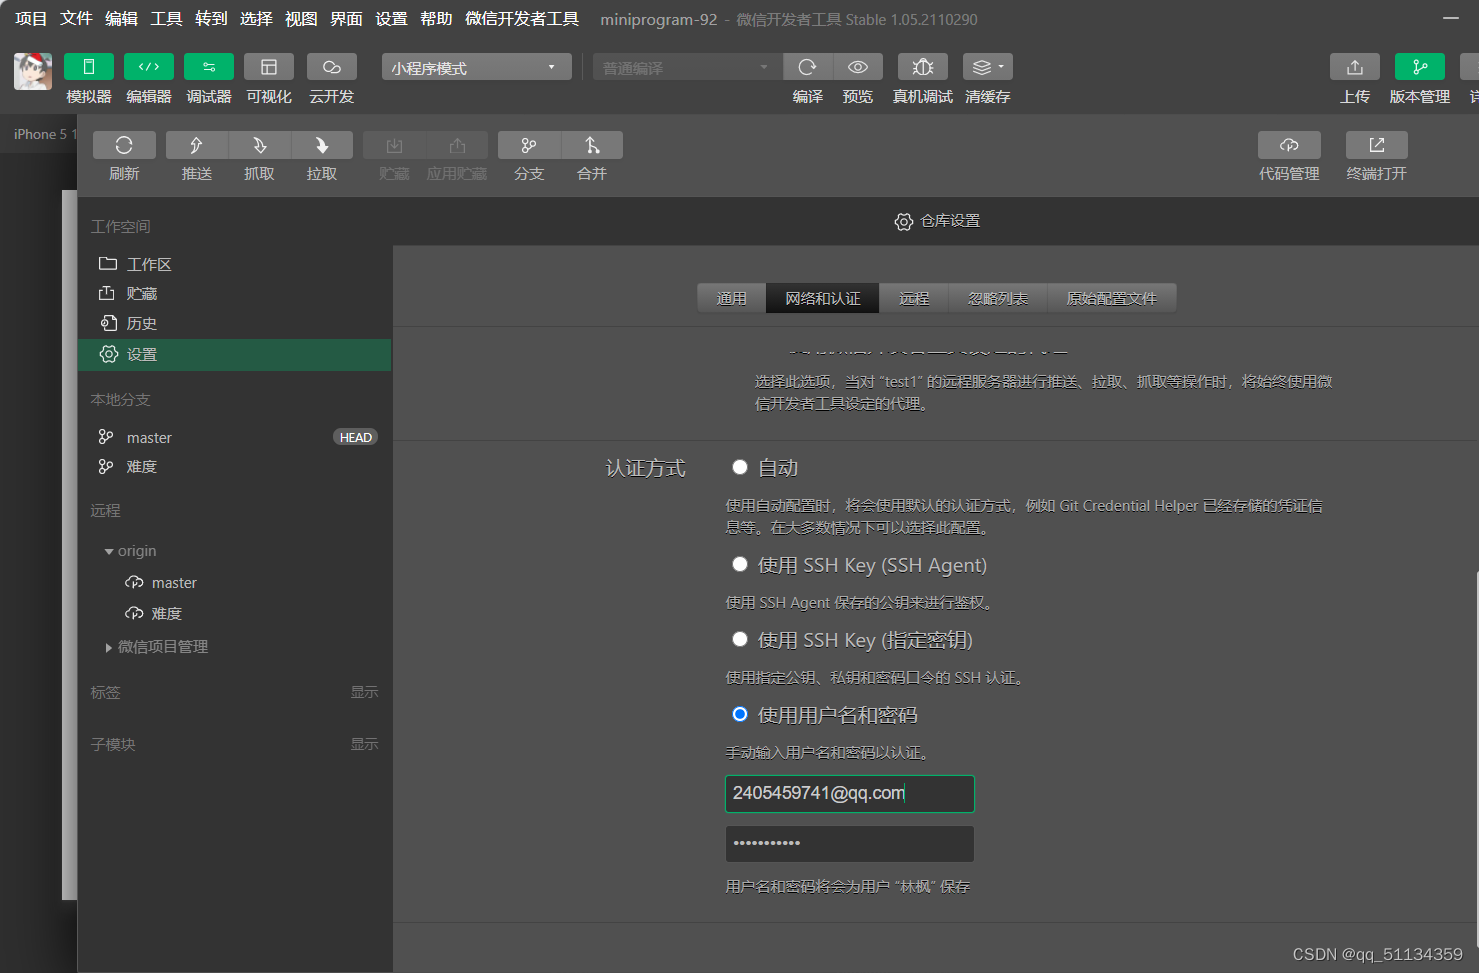Open the 小程序模式 mode dropdown

coord(476,67)
